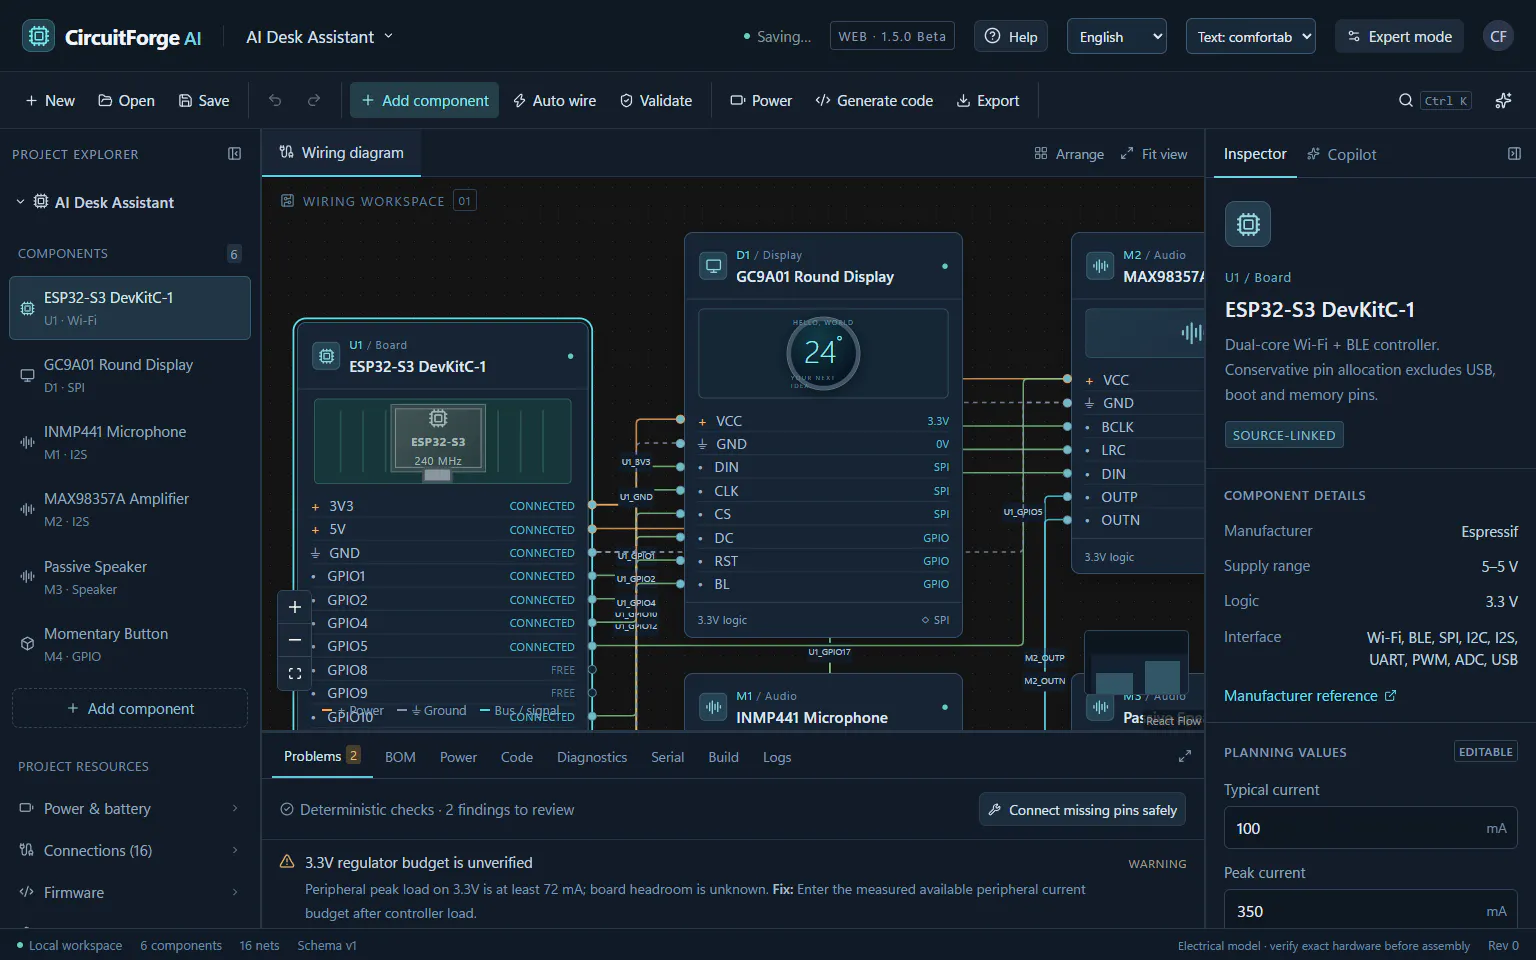Click Add component in the toolbar

(424, 100)
